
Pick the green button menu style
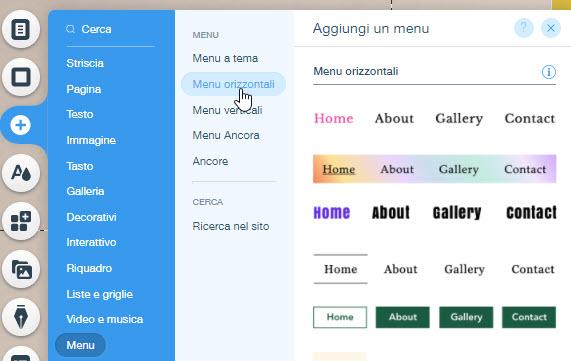pos(434,317)
